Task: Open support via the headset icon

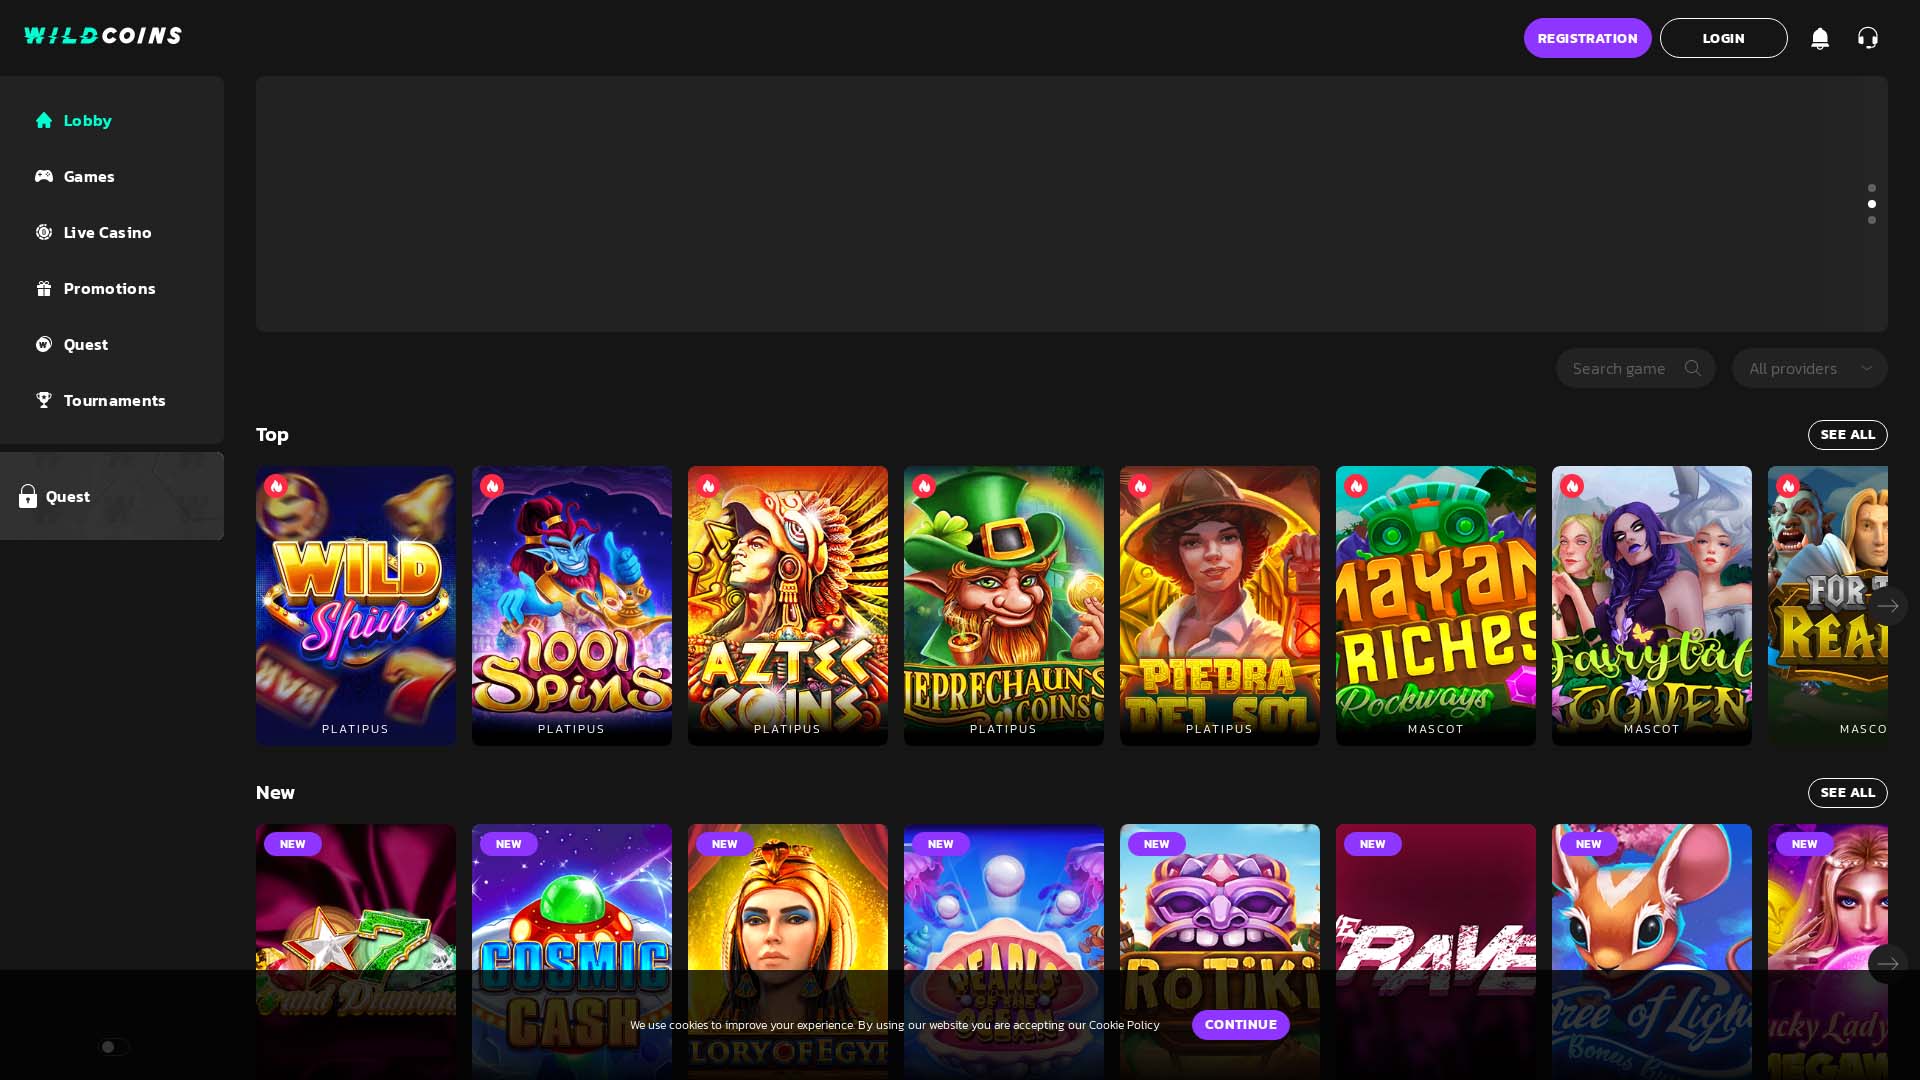Action: 1868,38
